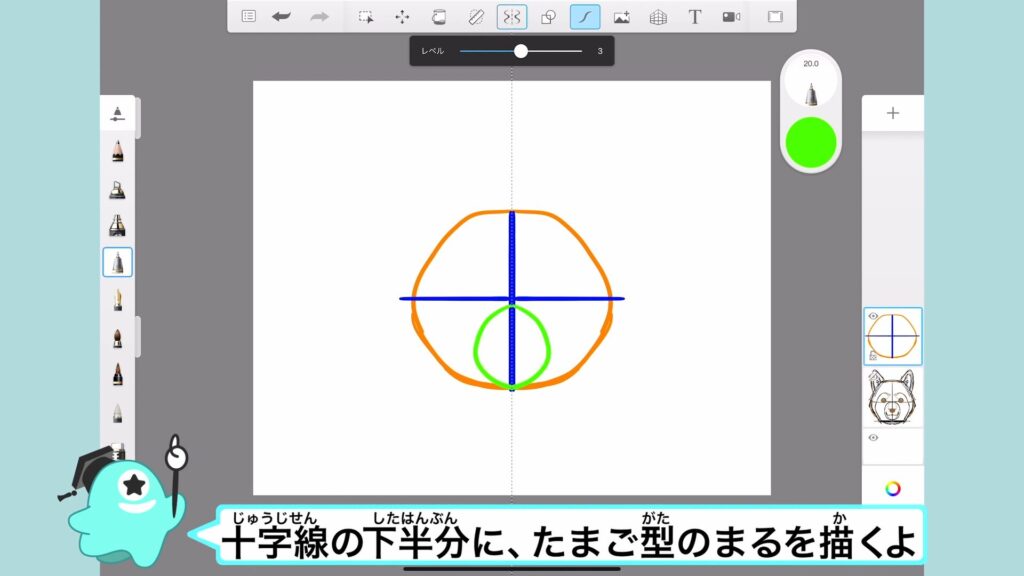Hide the top orange circle layer
The width and height of the screenshot is (1024, 576).
pos(873,317)
